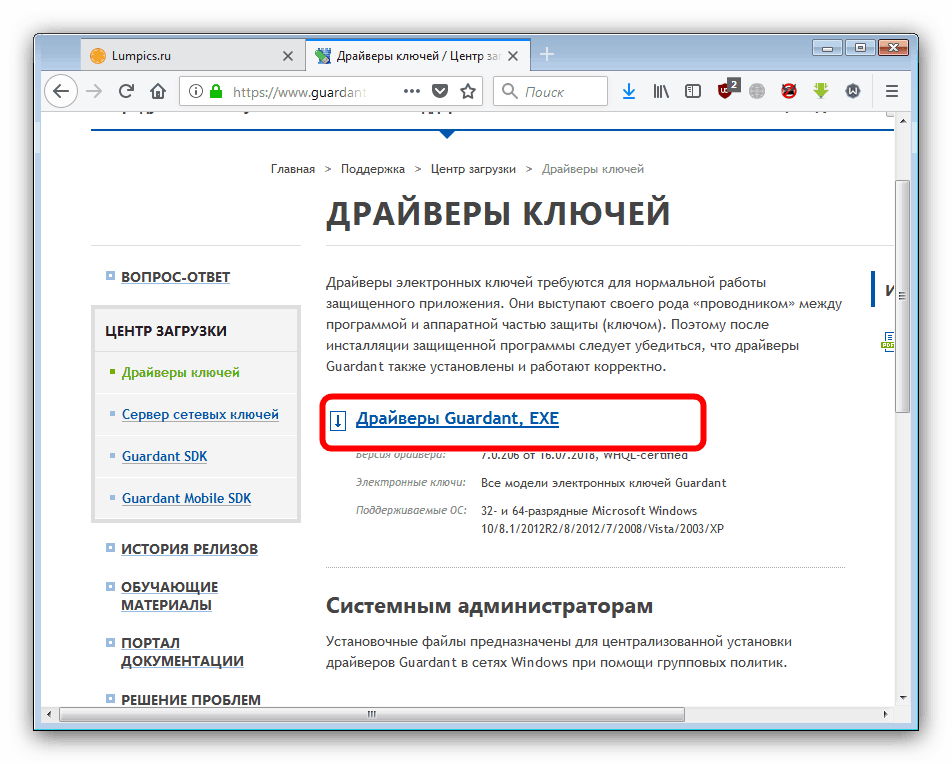952x764 pixels.
Task: Open the Library bookmarks icon
Action: pos(661,92)
